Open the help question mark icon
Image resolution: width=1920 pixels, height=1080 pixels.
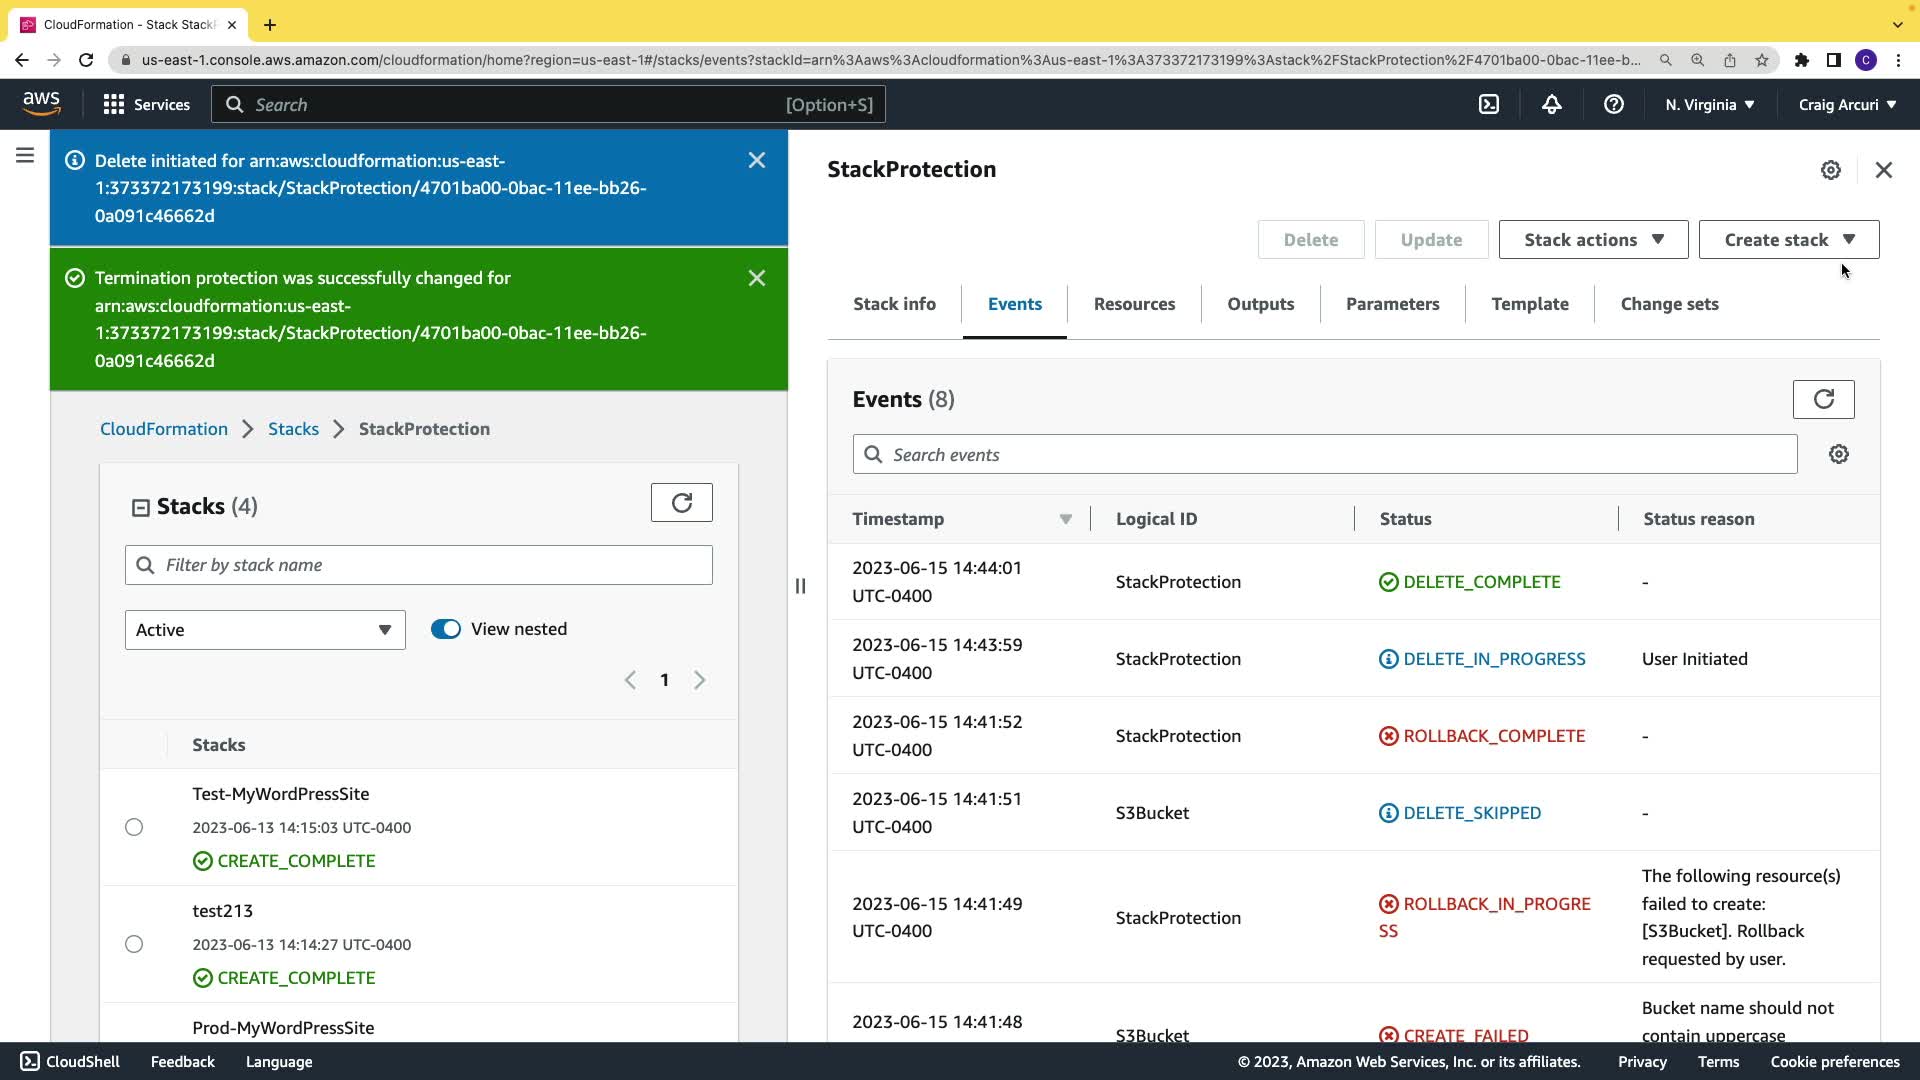click(1613, 104)
